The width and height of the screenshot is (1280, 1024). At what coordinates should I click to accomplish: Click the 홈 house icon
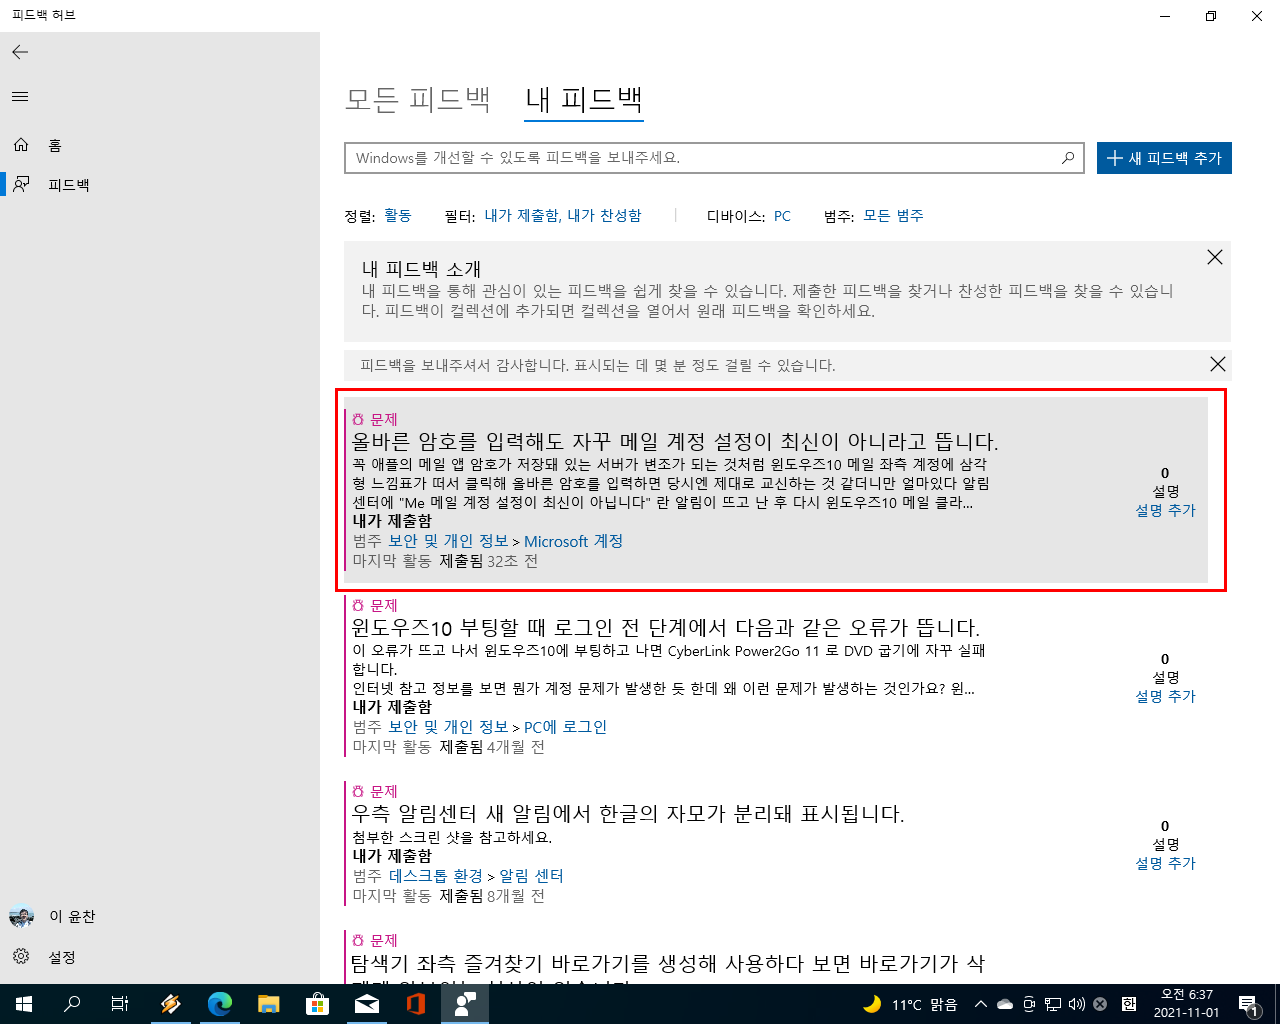pyautogui.click(x=21, y=145)
